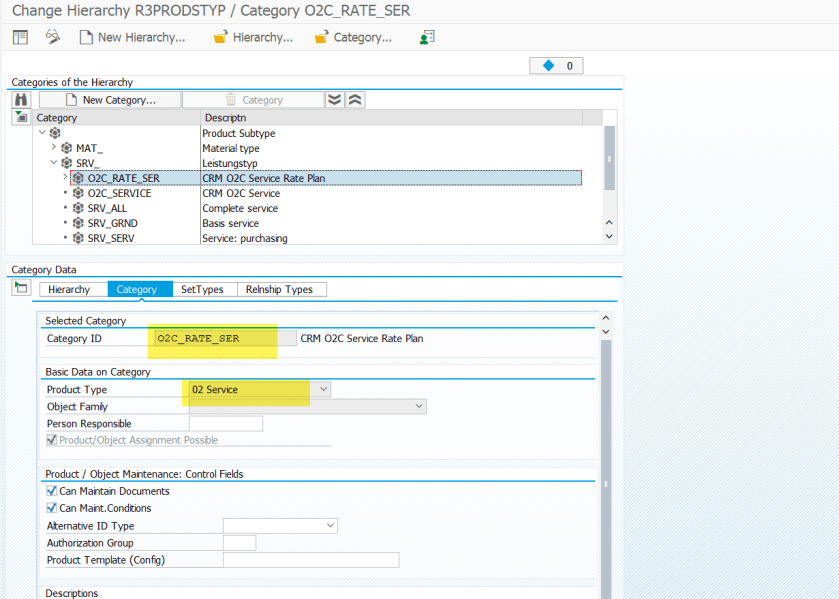Click the Person Responsible input field
Screen dimensions: 839x599
[225, 424]
